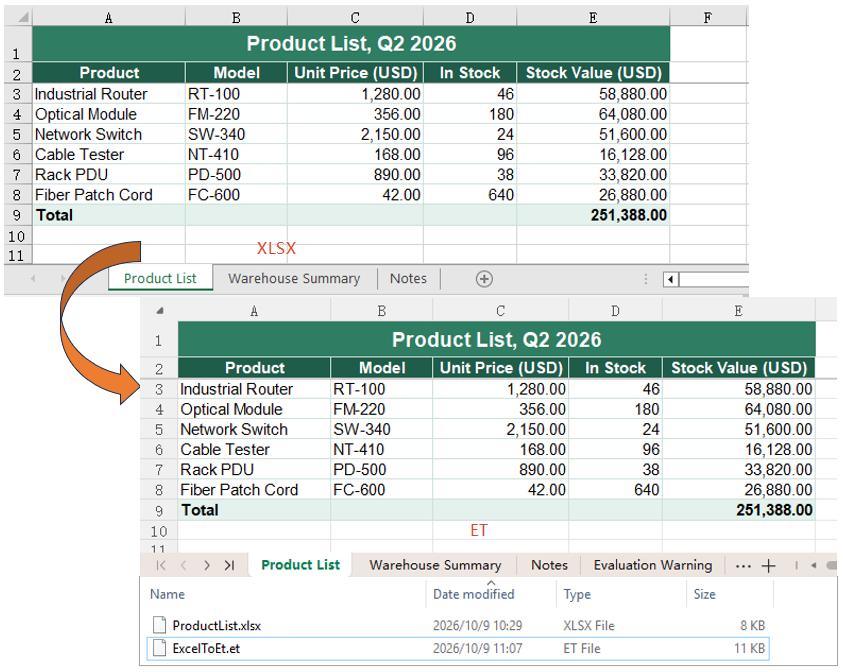This screenshot has height=672, width=843.
Task: Select 2,150.00 unit price in XLSX sheet
Action: click(355, 134)
